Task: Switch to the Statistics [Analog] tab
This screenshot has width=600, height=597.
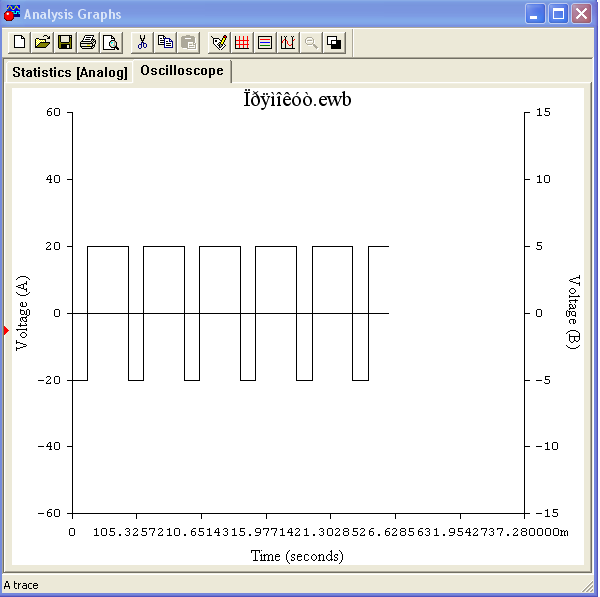Action: click(70, 72)
